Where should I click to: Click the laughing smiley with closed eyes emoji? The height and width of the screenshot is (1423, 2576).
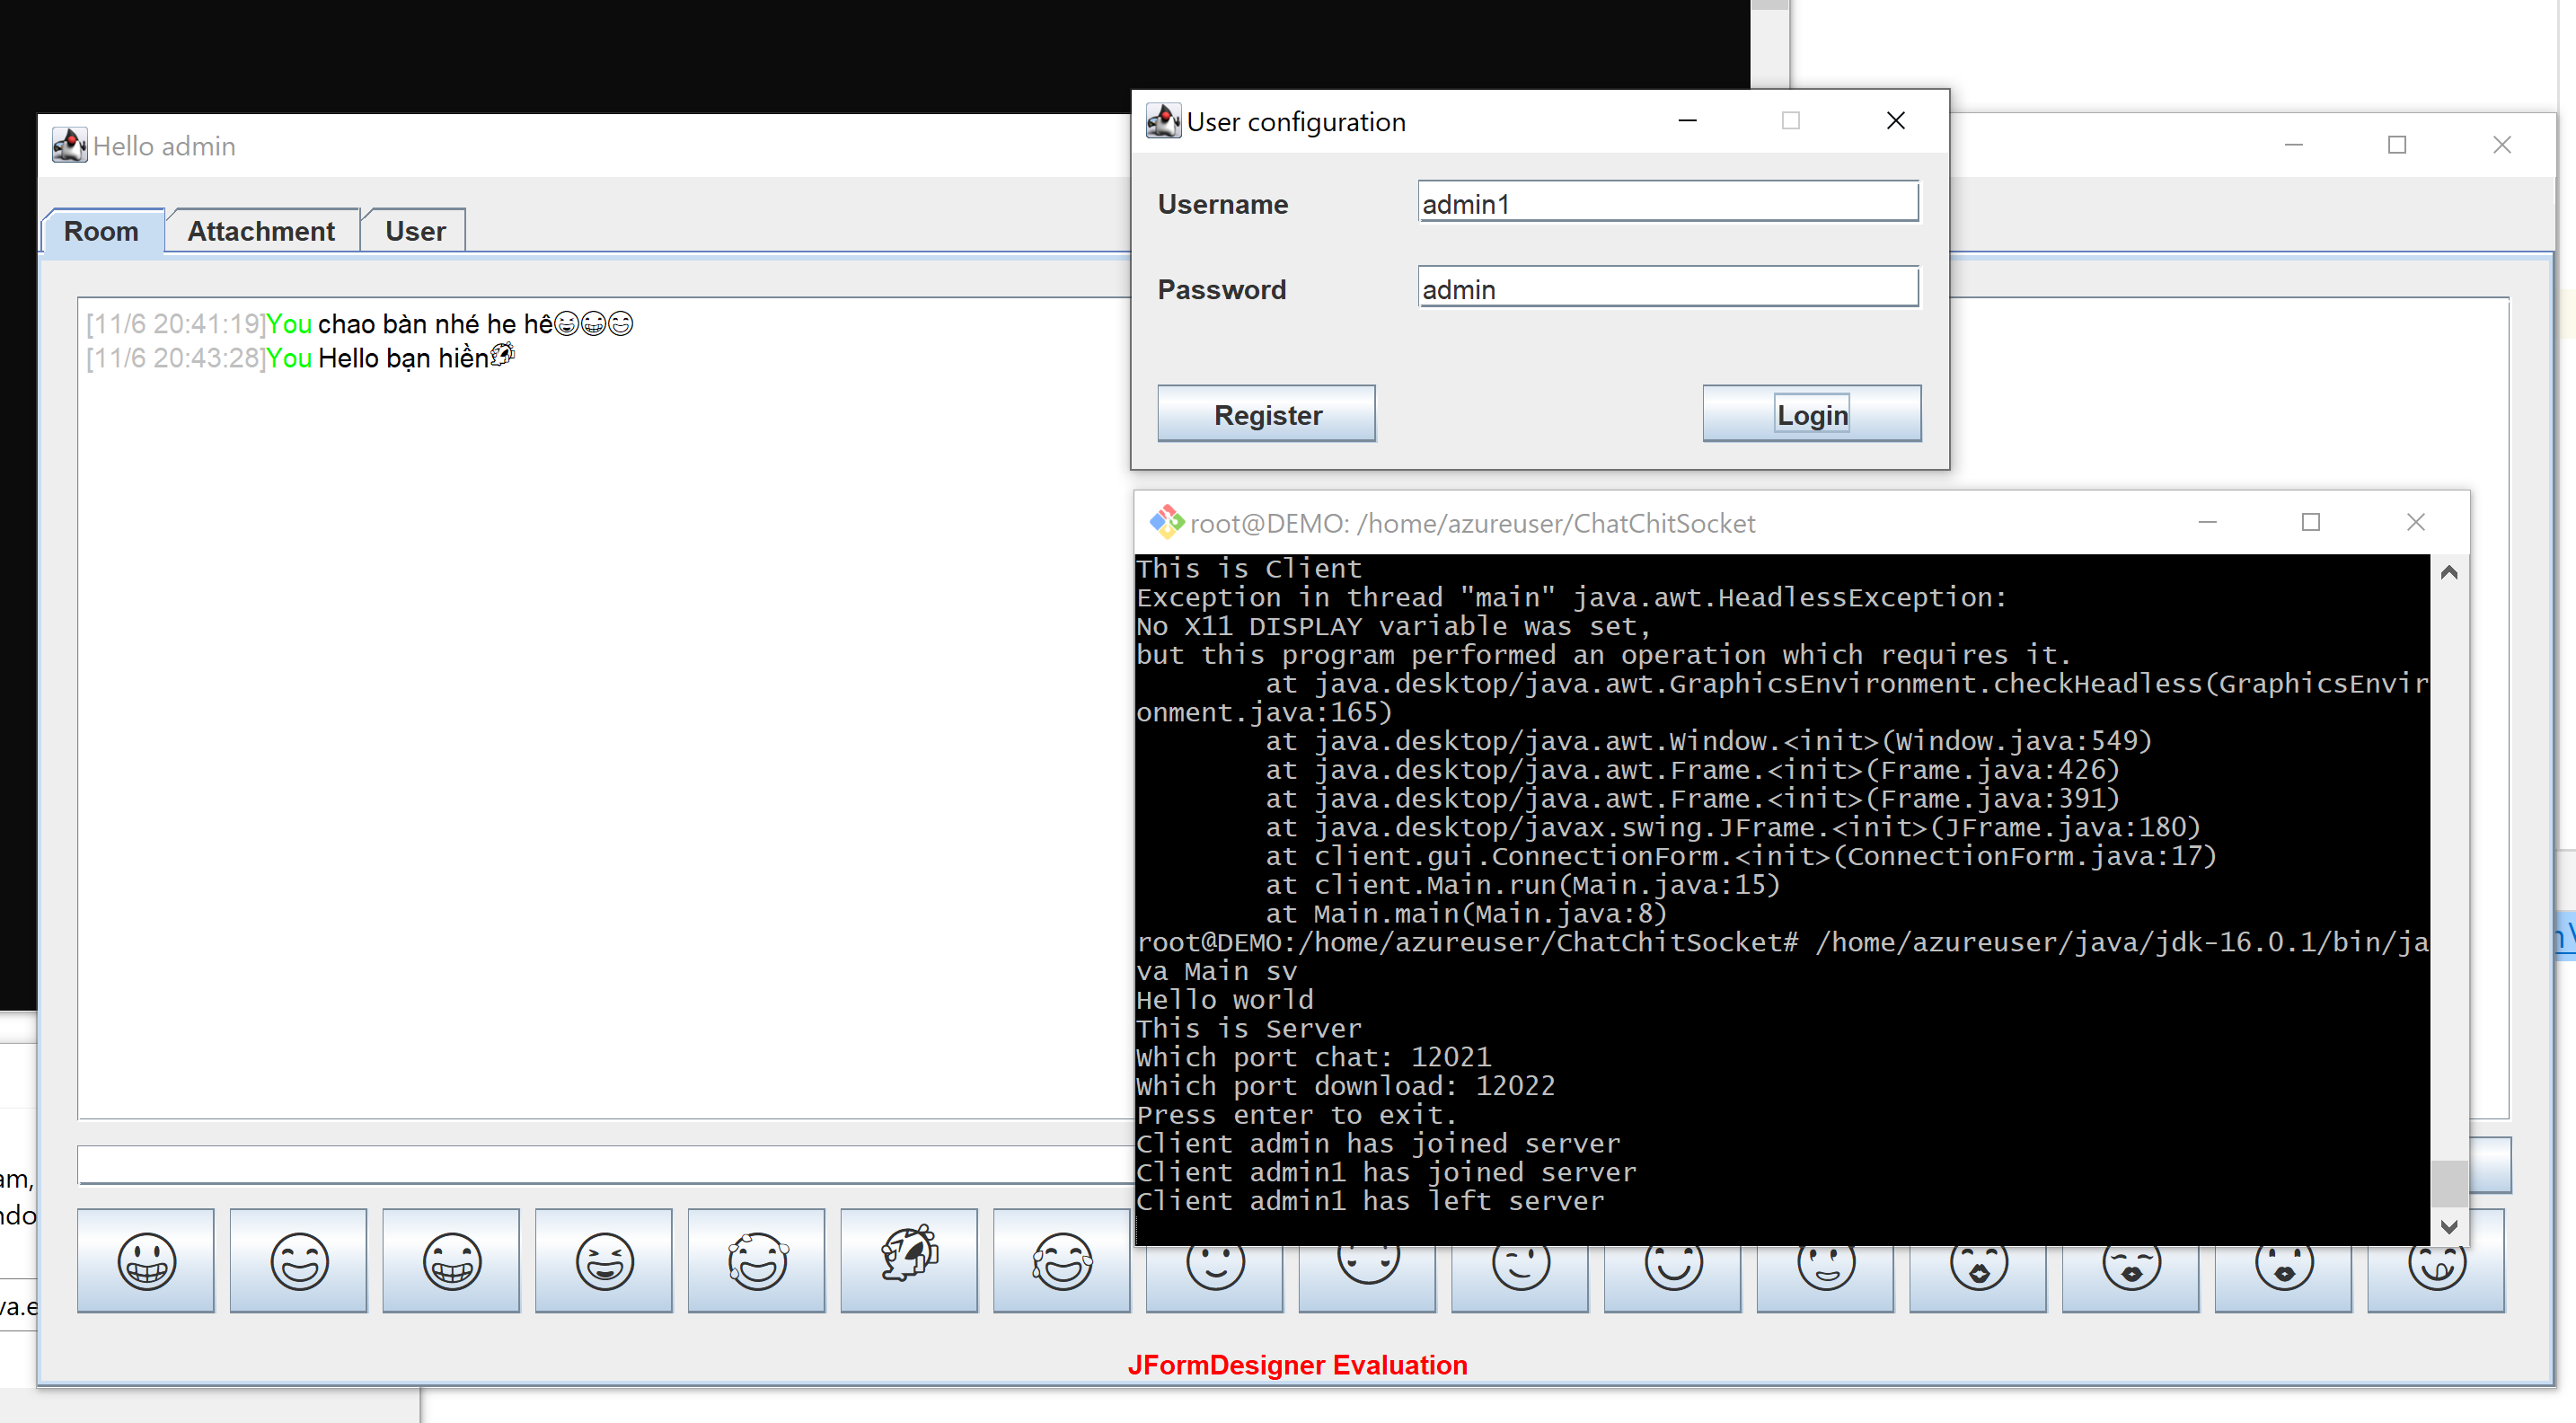tap(298, 1260)
